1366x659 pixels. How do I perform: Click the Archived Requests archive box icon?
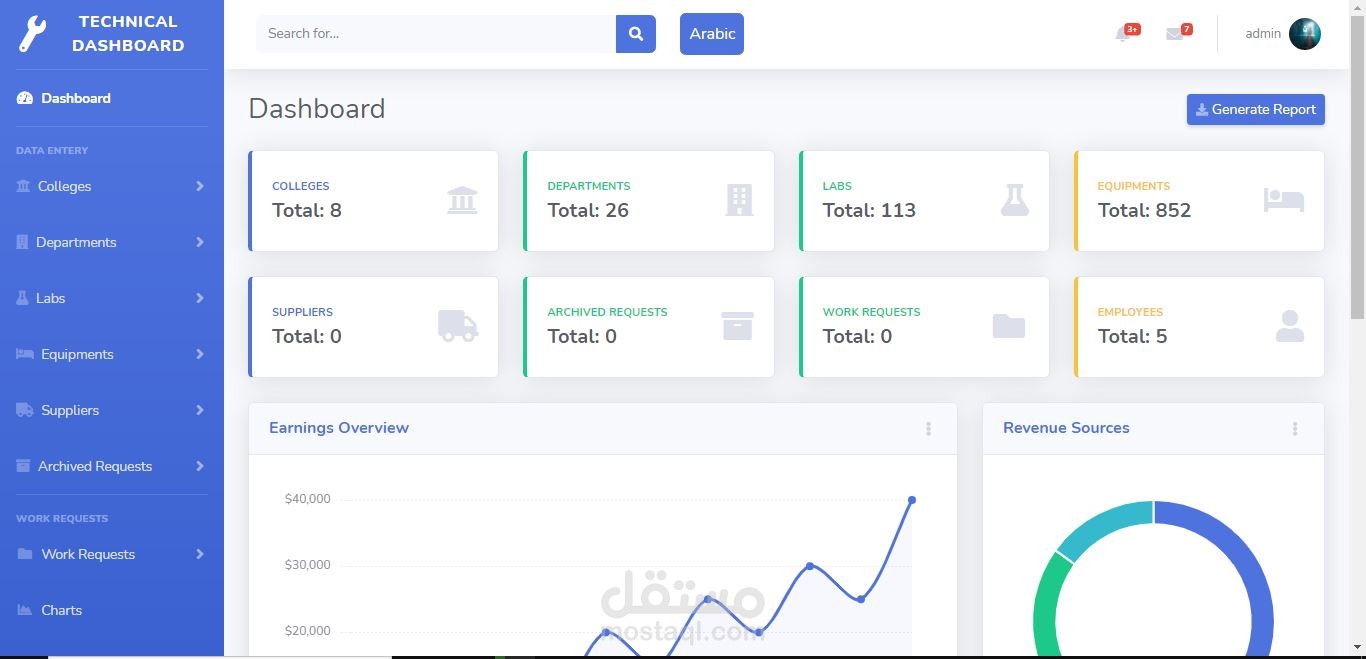738,326
